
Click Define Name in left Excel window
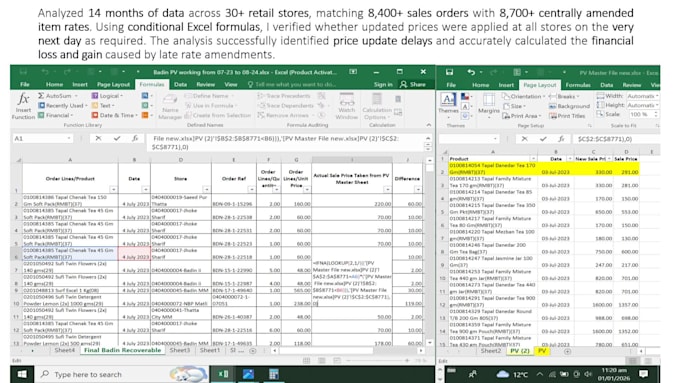click(209, 96)
